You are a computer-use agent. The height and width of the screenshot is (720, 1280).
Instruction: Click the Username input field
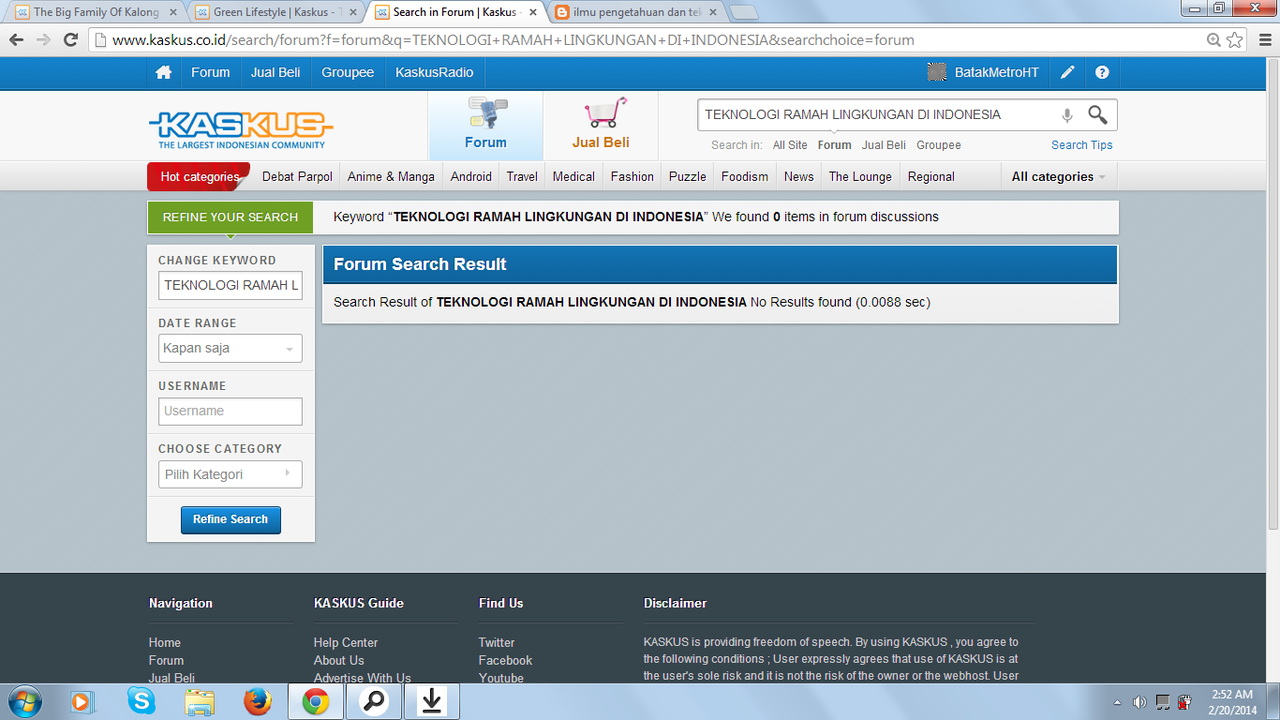pyautogui.click(x=230, y=411)
